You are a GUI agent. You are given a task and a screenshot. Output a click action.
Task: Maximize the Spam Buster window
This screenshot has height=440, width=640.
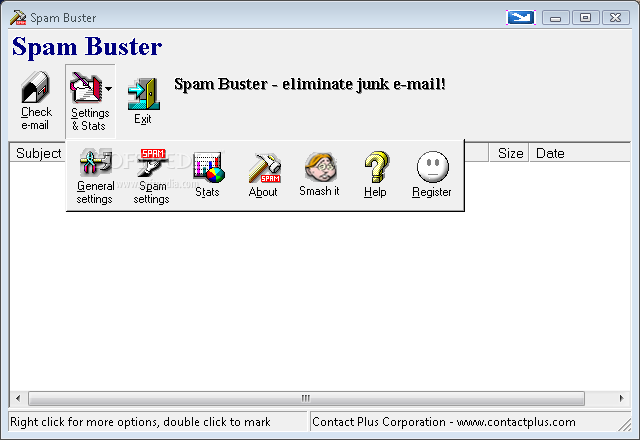coord(586,18)
